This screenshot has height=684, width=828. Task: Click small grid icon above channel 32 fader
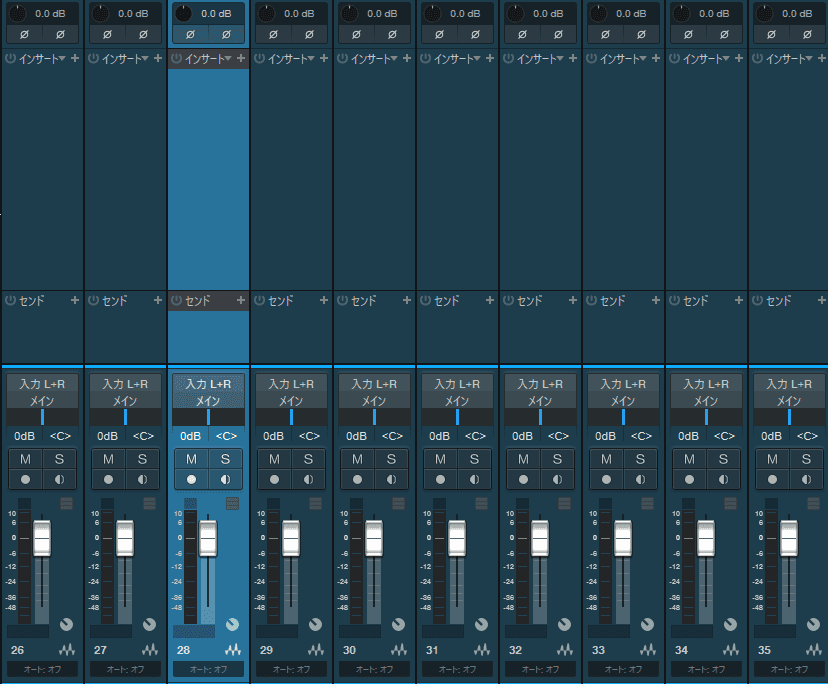(x=564, y=503)
